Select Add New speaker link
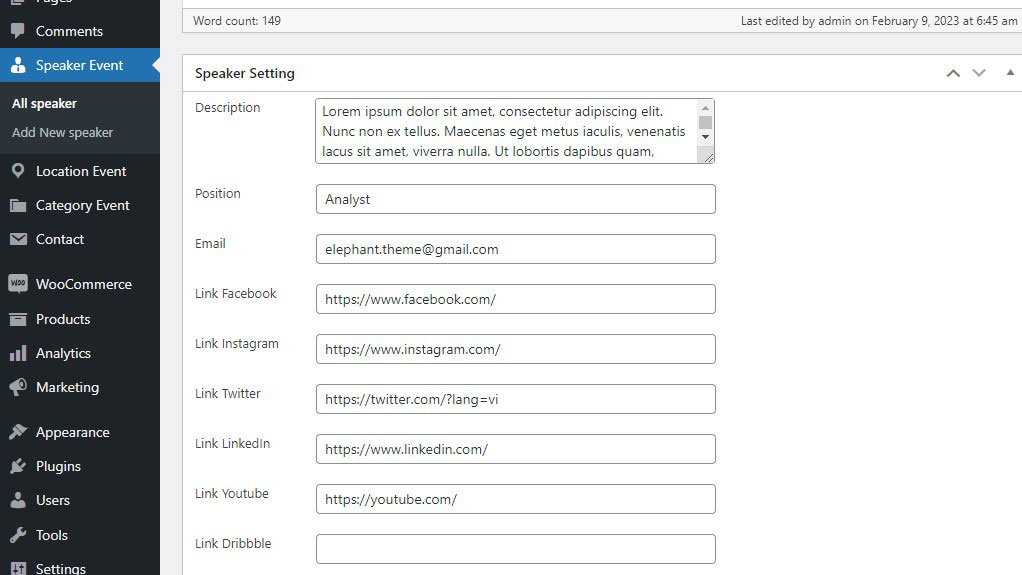Viewport: 1022px width, 575px height. point(62,133)
